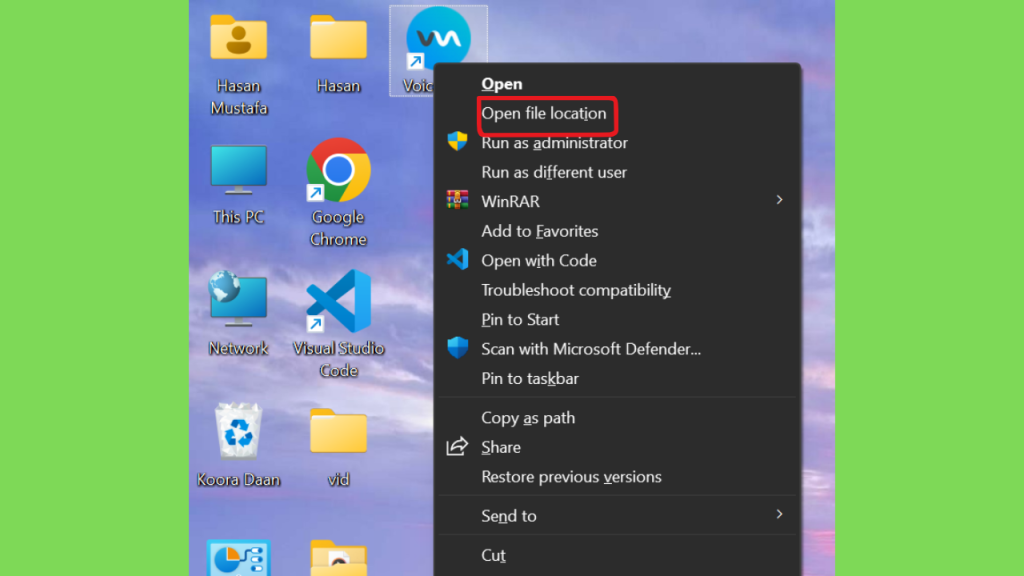Screen dimensions: 1024x576
Task: Choose Cut from context menu
Action: [x=493, y=555]
